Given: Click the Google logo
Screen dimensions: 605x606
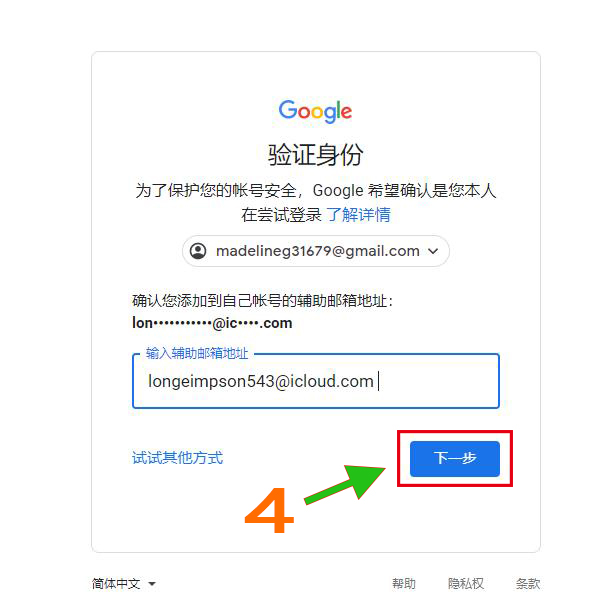Looking at the screenshot, I should click(x=315, y=111).
